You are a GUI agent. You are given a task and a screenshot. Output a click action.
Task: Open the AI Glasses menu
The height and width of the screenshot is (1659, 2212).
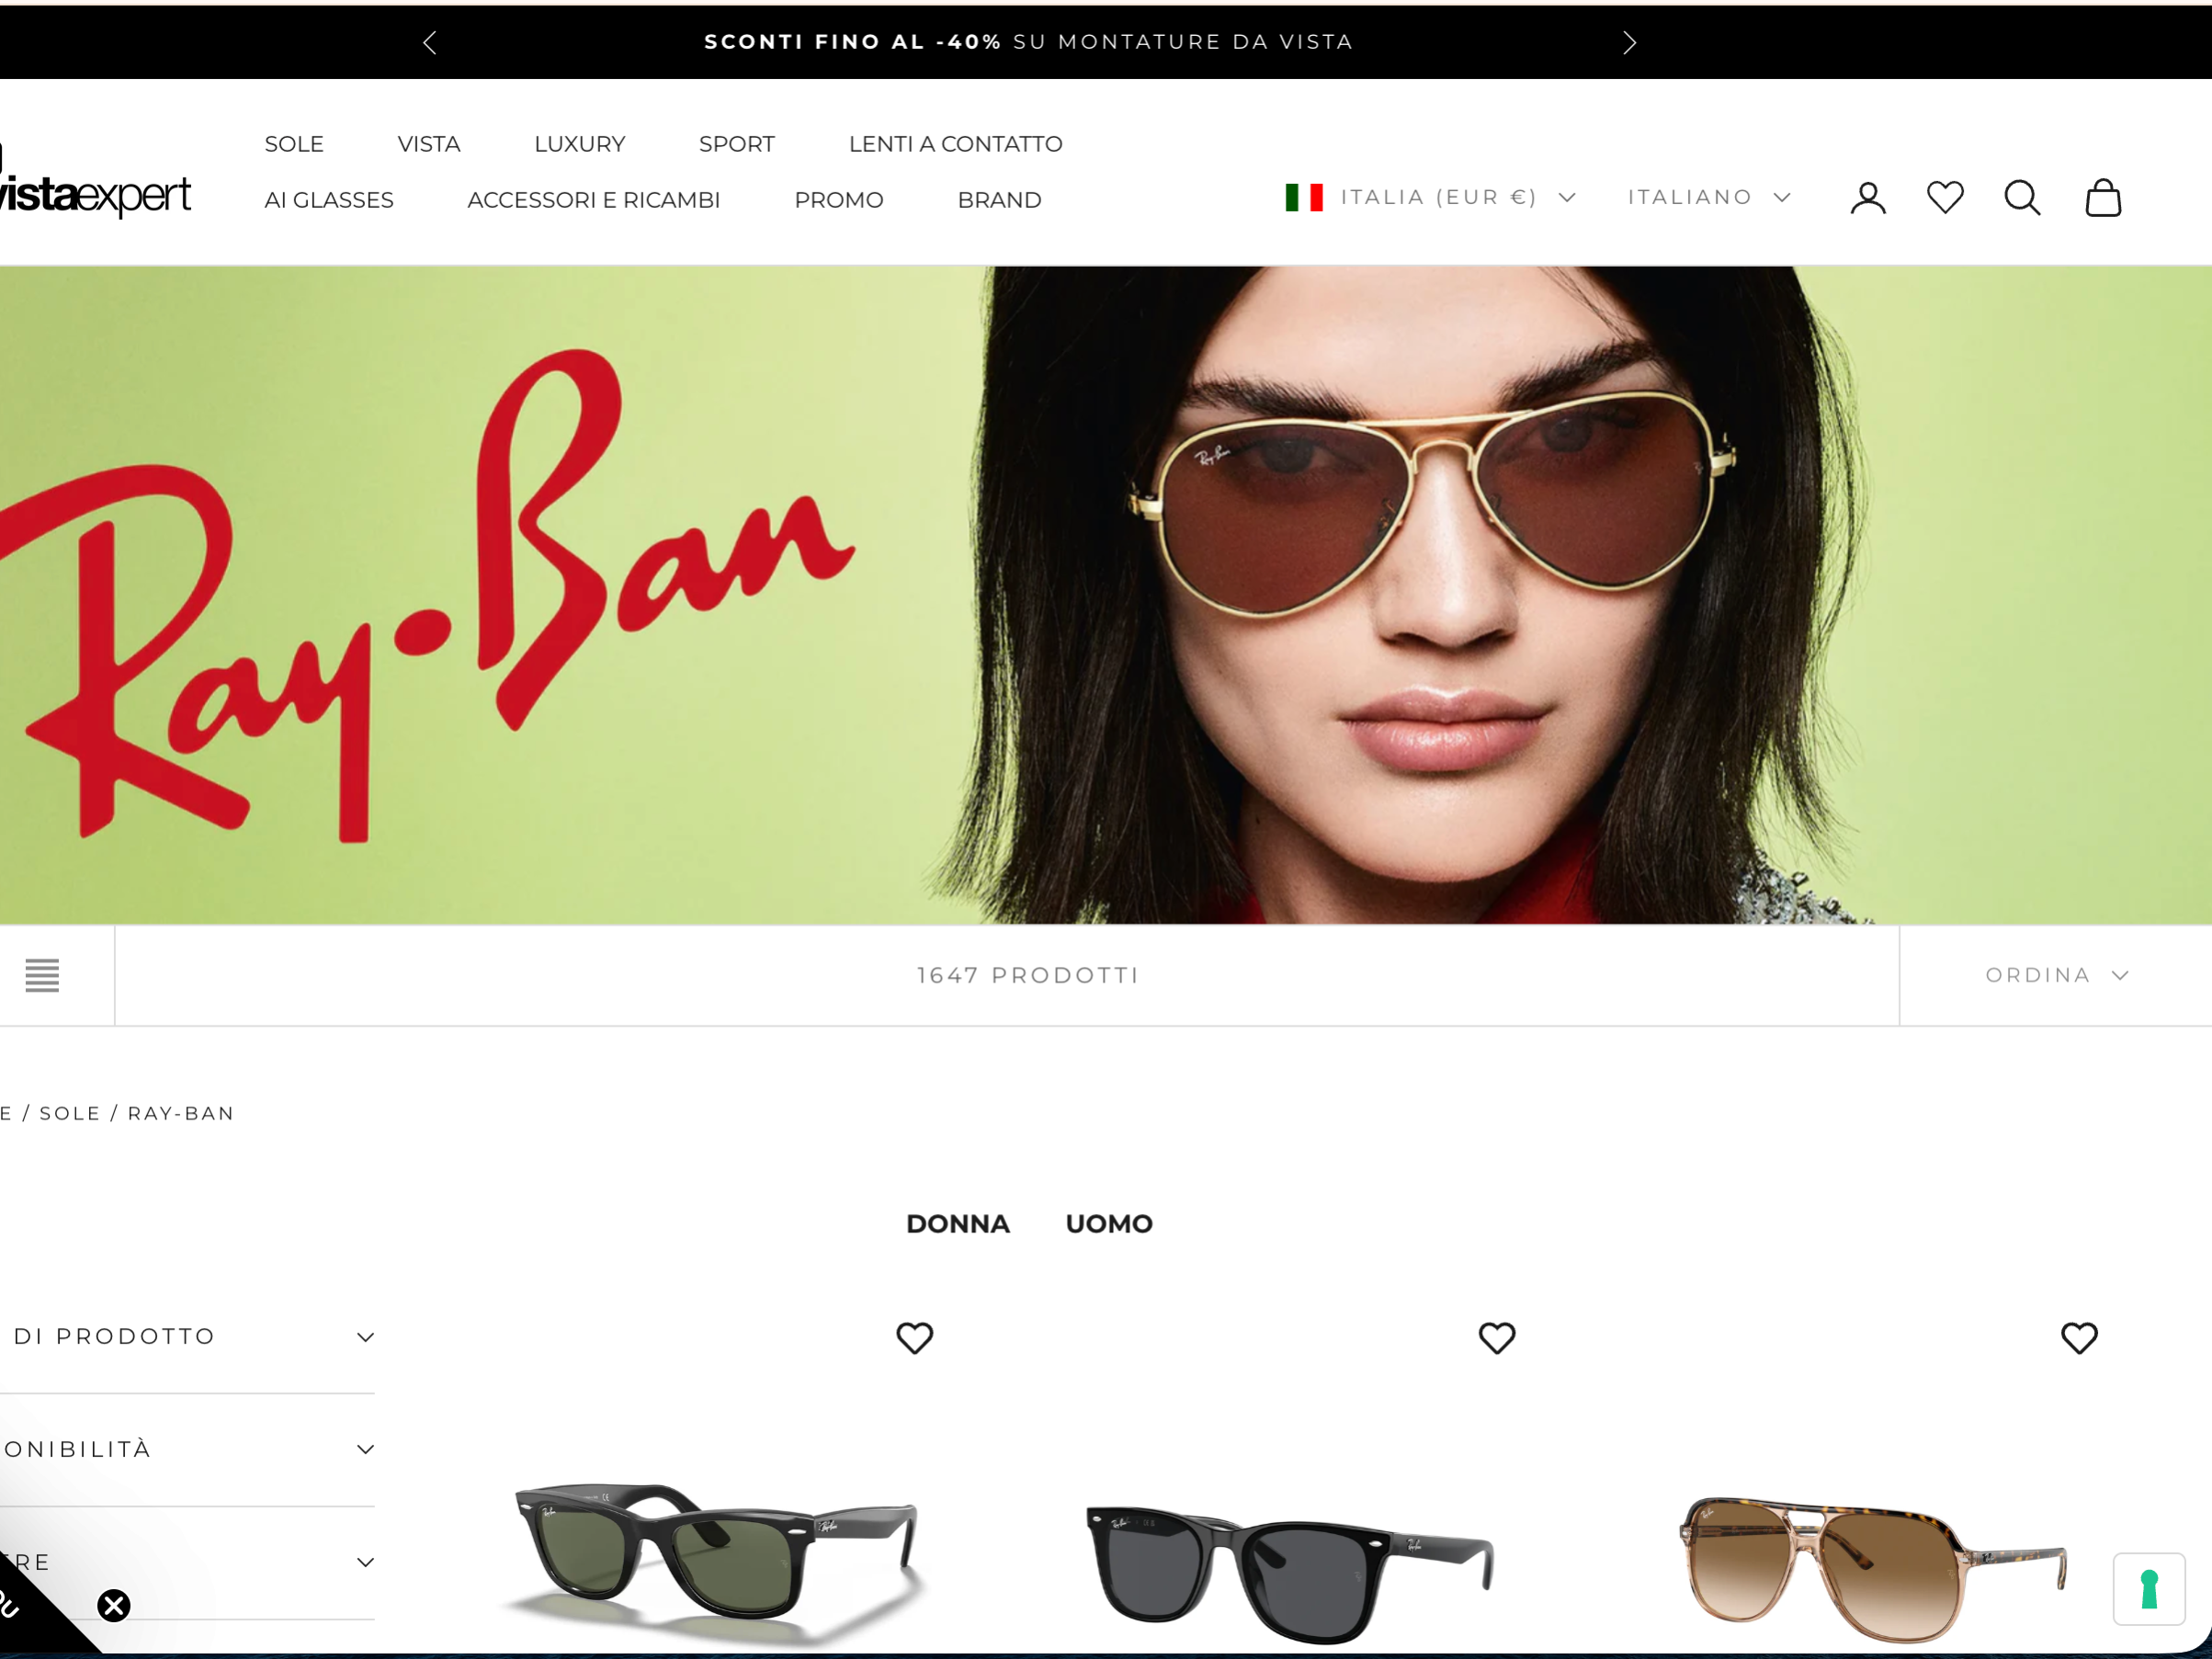(x=329, y=200)
